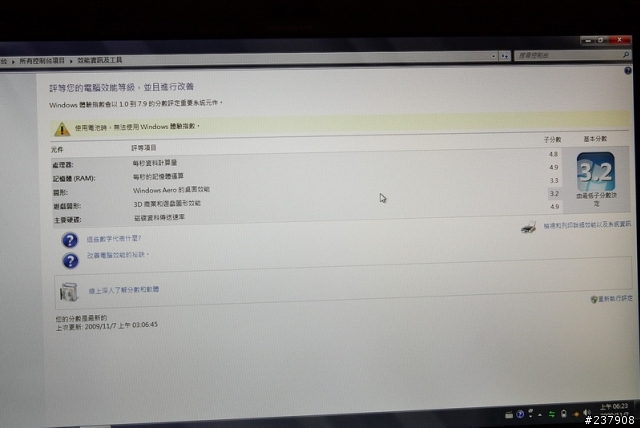Go to 所有控制台項目 breadcrumb
This screenshot has height=428, width=640.
point(42,61)
